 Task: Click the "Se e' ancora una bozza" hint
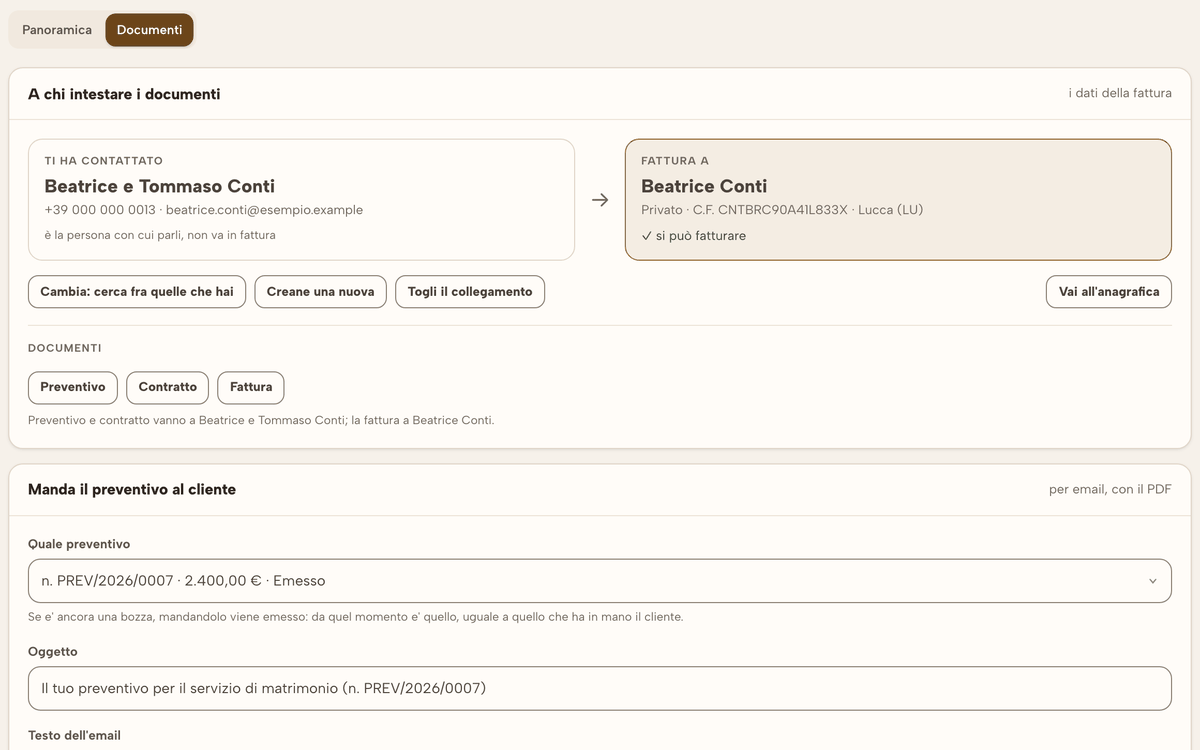(x=355, y=617)
